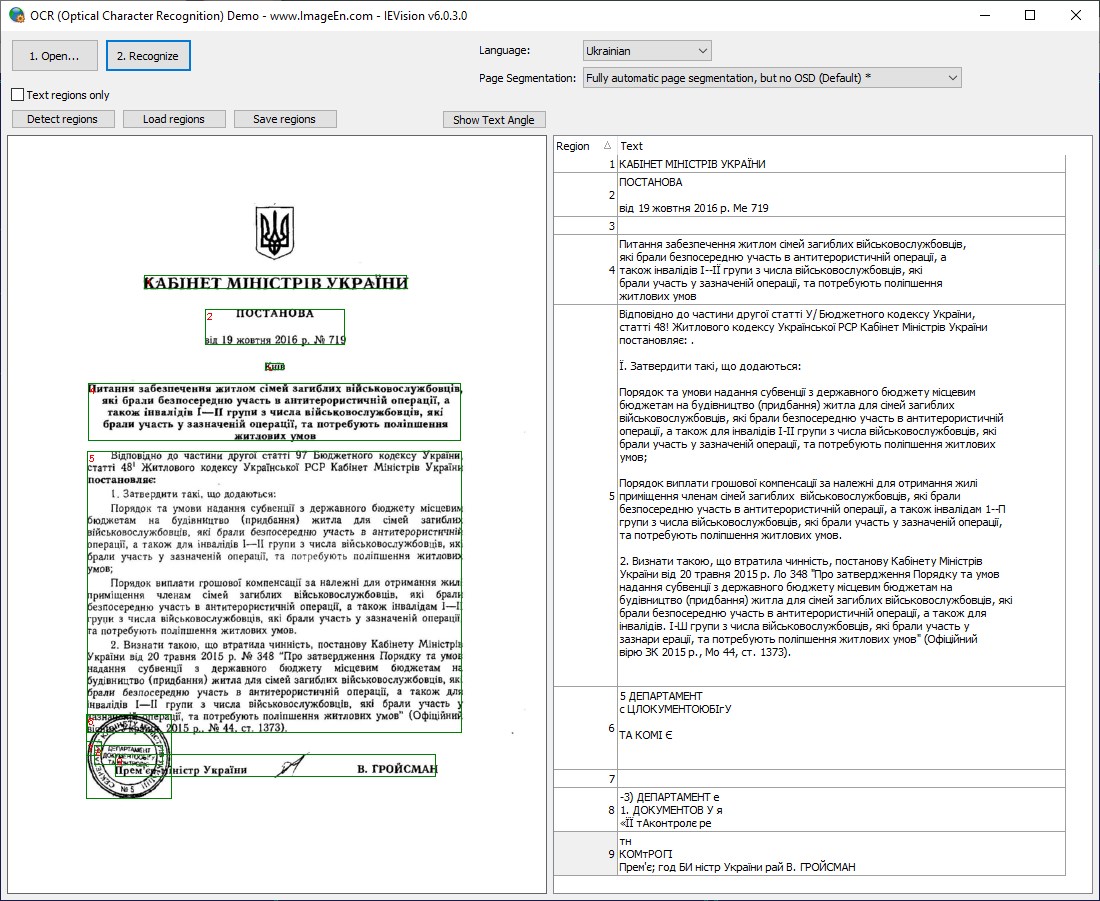The height and width of the screenshot is (901, 1100).
Task: Select region 8 row with -3) ДЕПАРТАМЕНТ
Action: [x=810, y=810]
